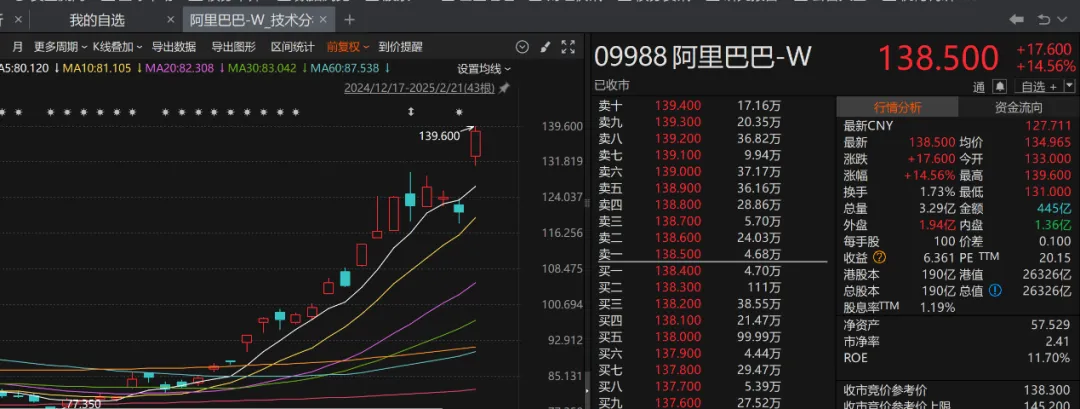Click 导出图形 to export chart image

coord(233,47)
